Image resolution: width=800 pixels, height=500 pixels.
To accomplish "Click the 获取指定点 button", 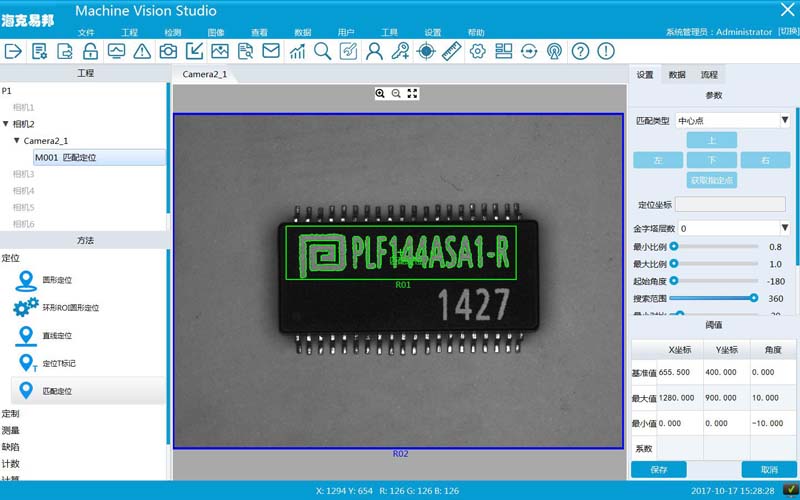I will (x=712, y=180).
